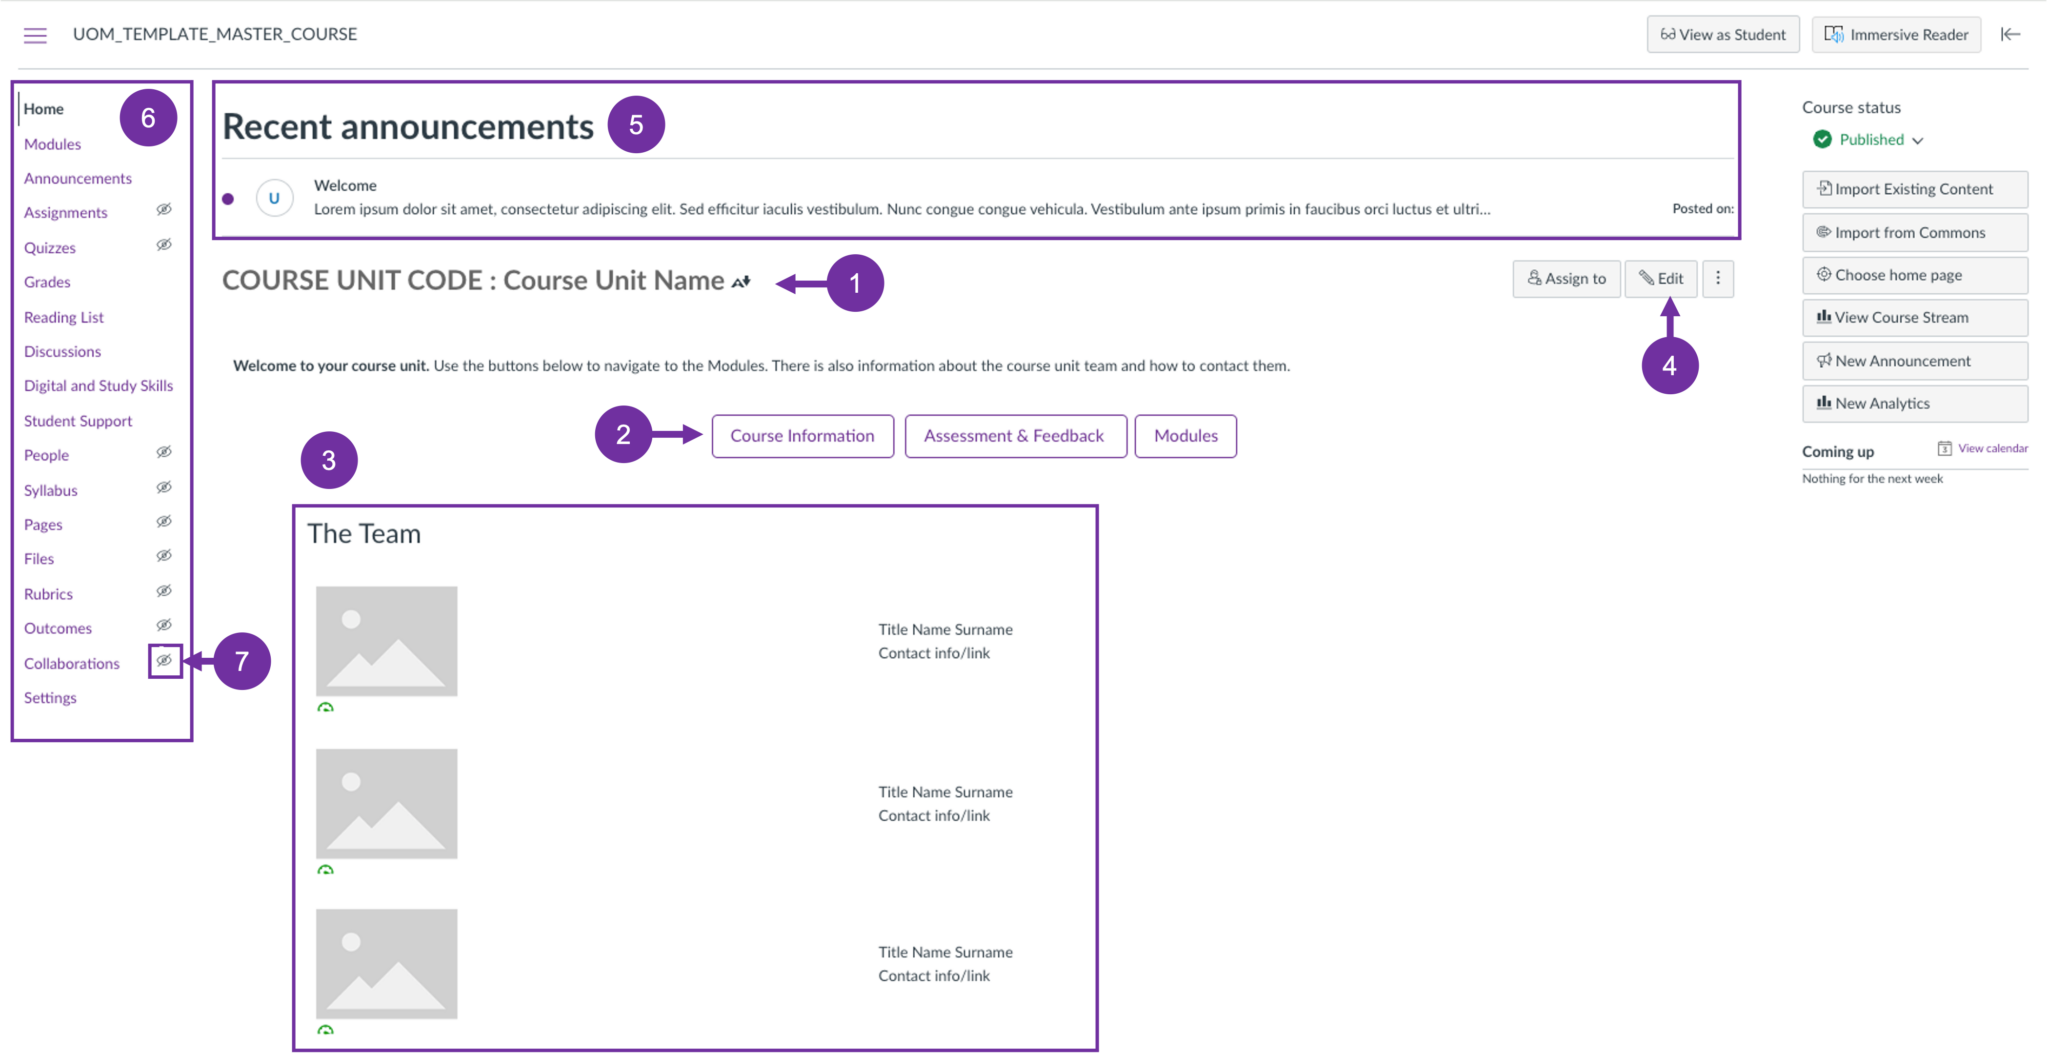Toggle visibility of Collaborations with the eye icon
The height and width of the screenshot is (1053, 2048).
[164, 661]
